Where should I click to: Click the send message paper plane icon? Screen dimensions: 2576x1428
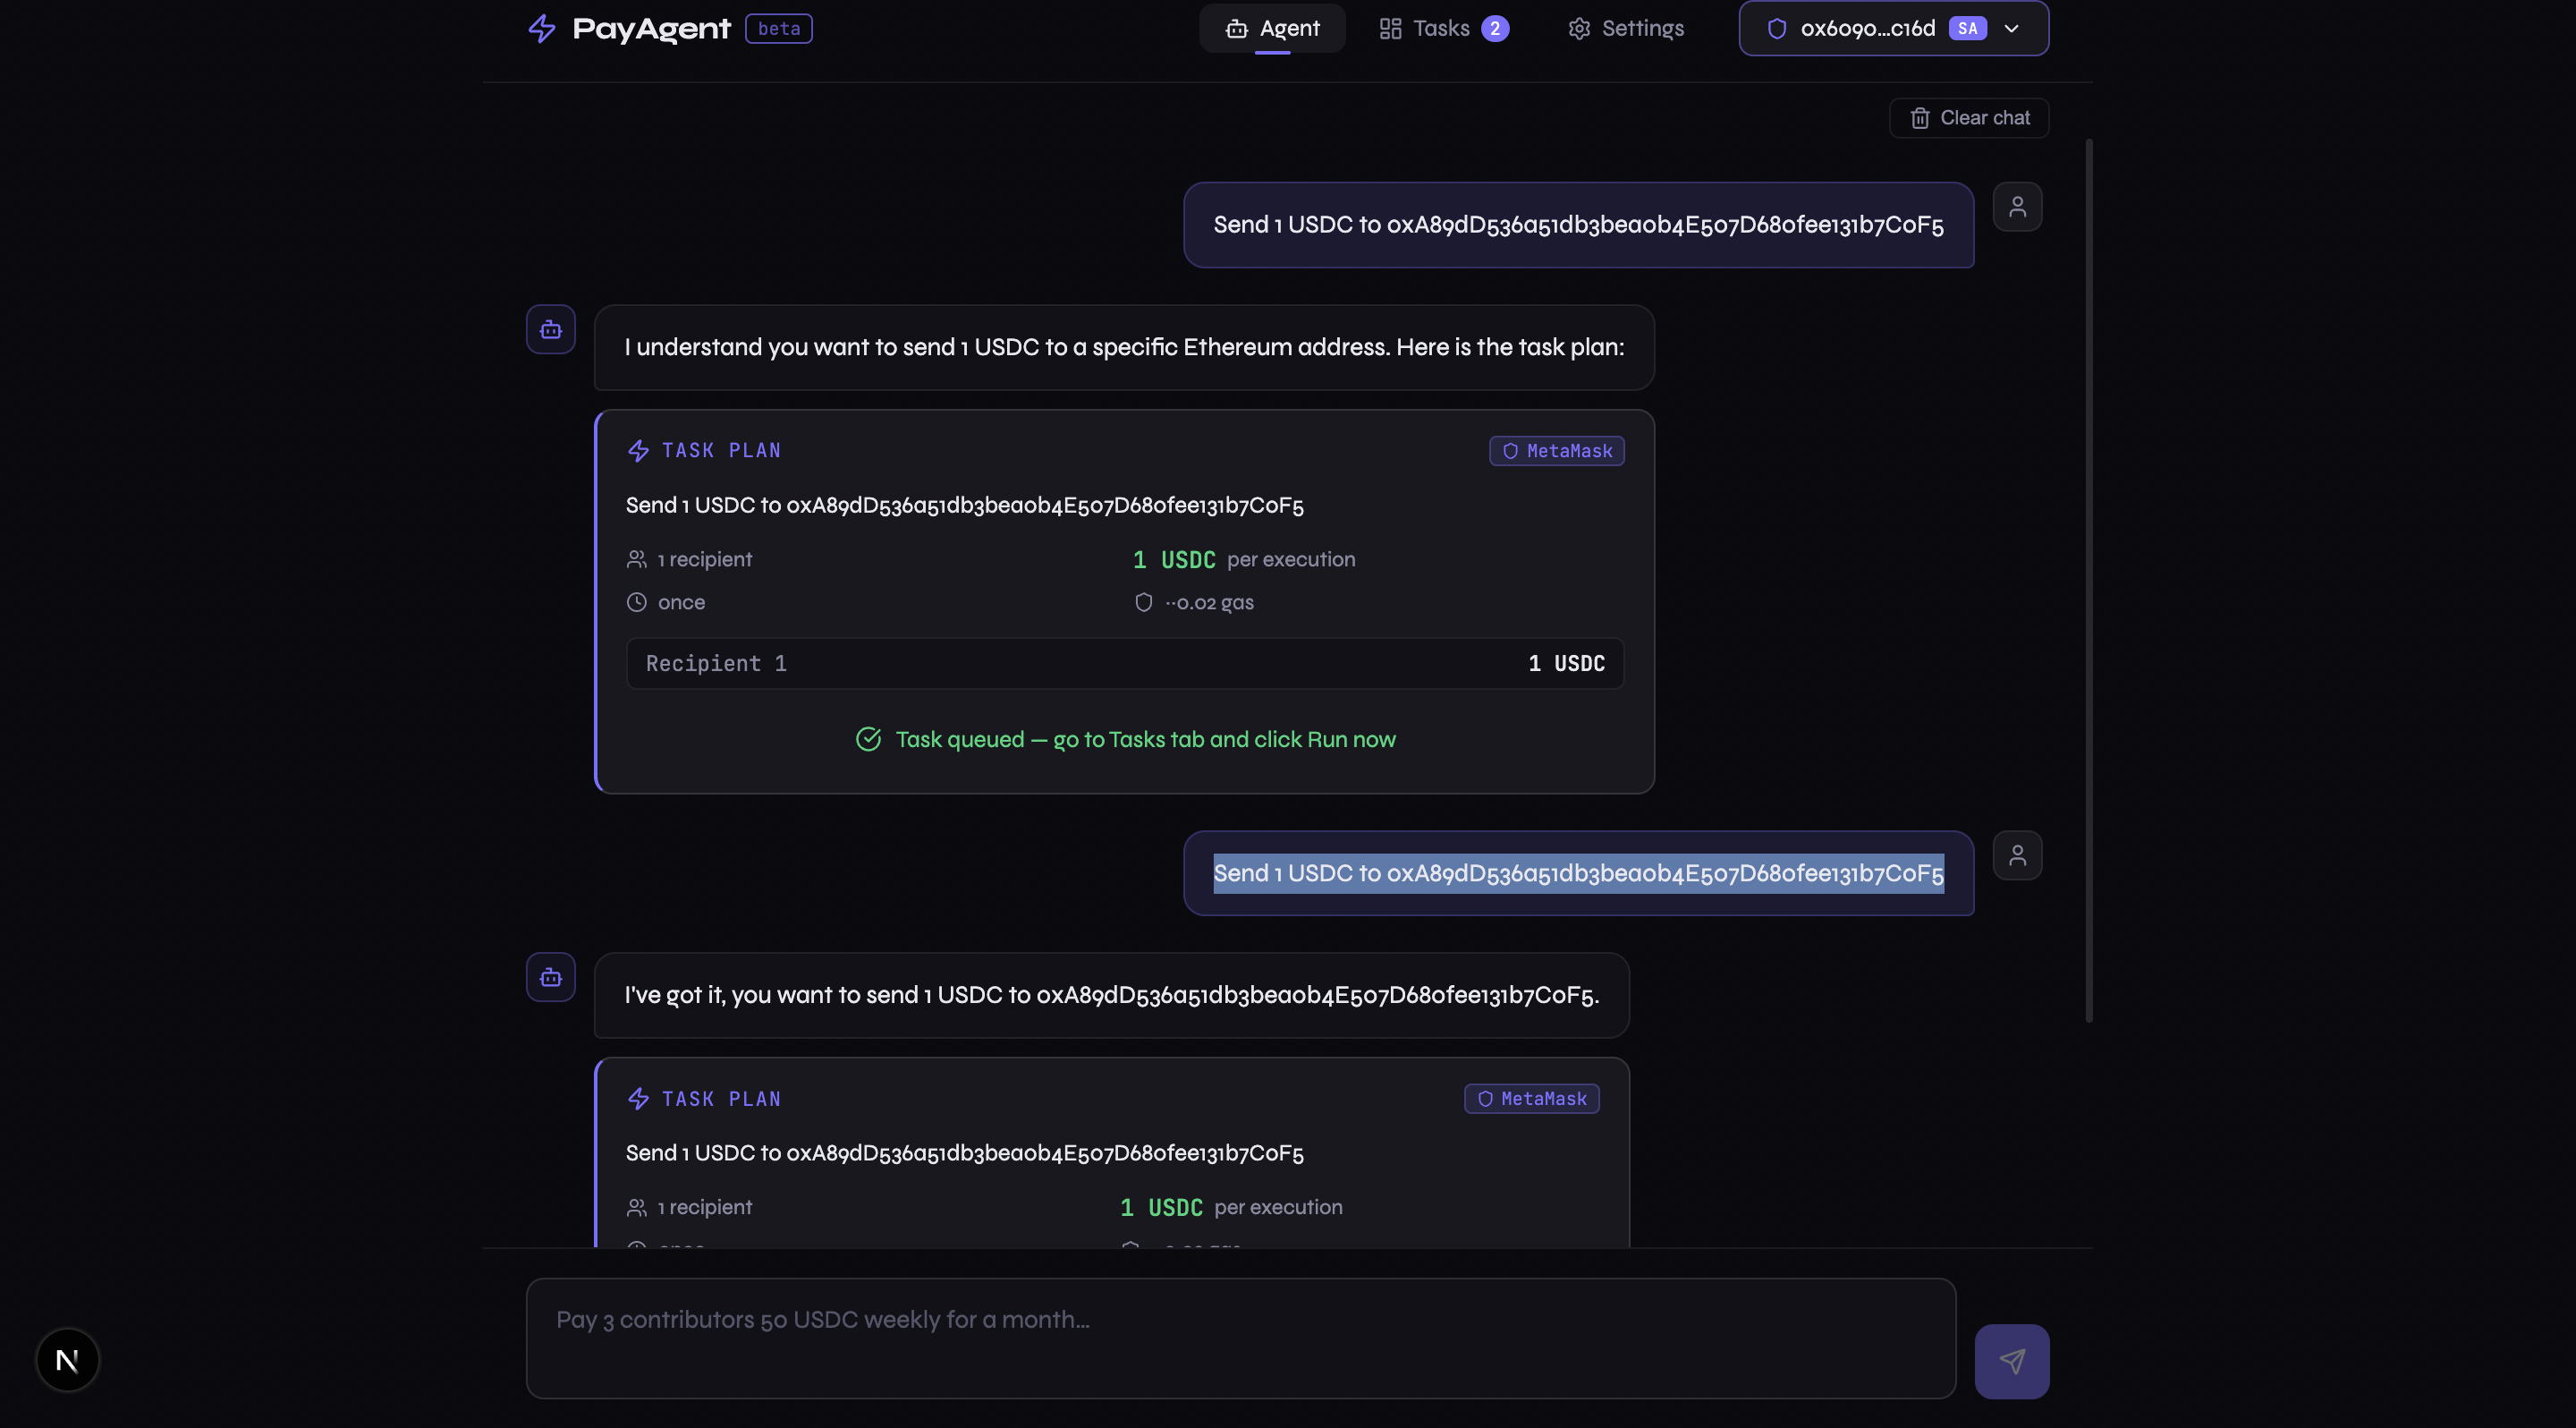2011,1361
